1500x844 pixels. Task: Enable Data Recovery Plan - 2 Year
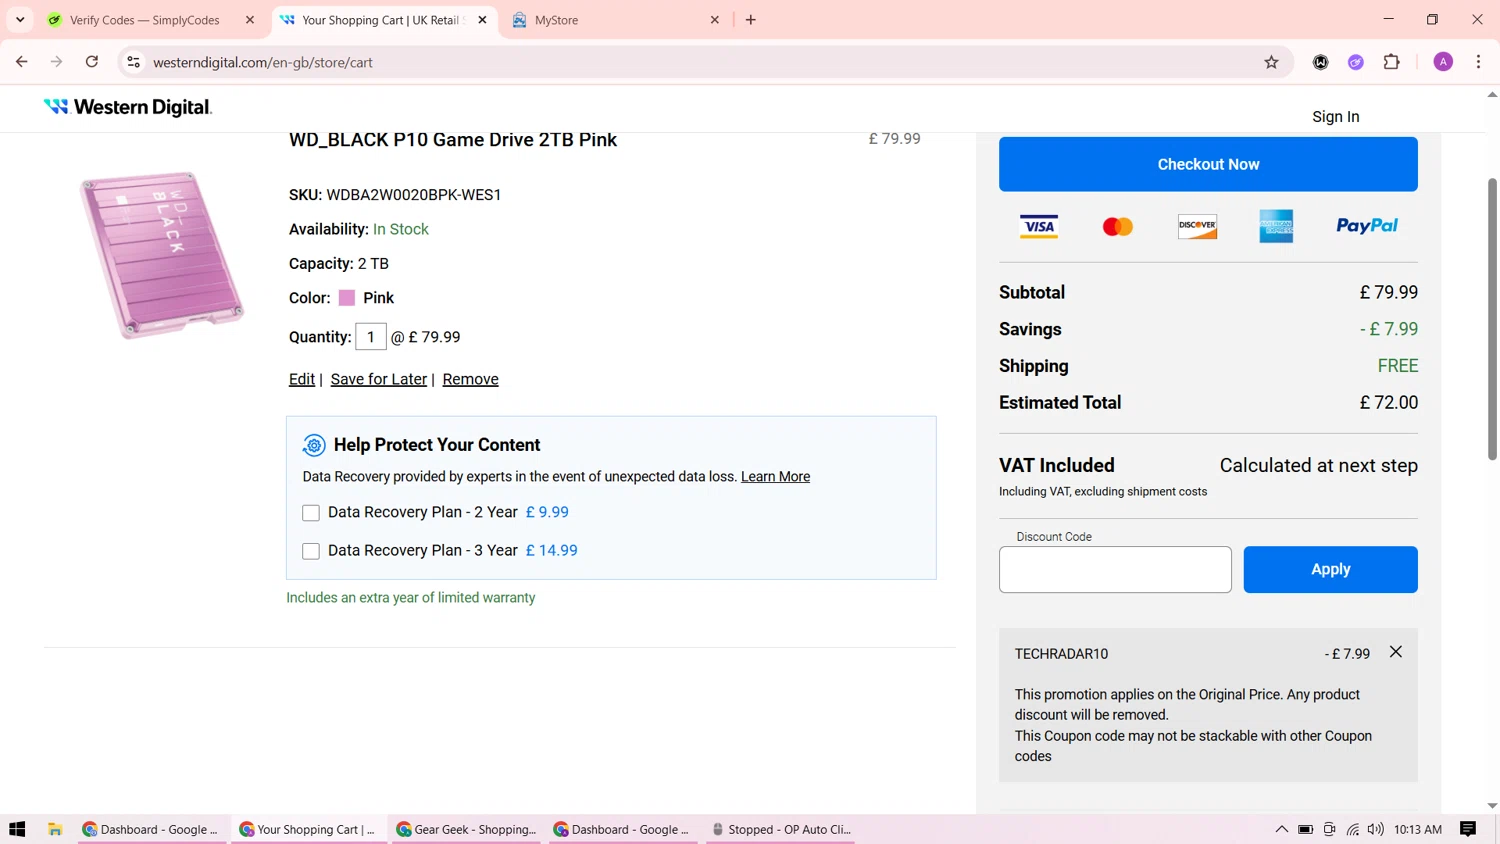click(x=311, y=513)
